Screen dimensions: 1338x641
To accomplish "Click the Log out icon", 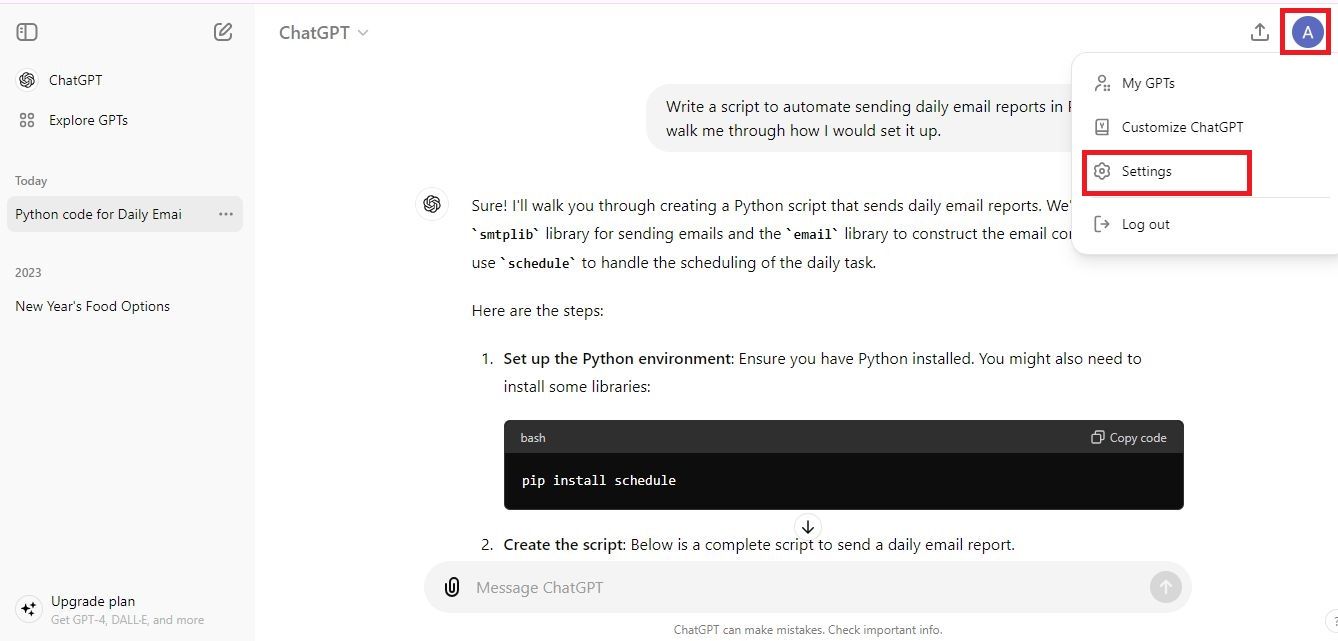I will (1101, 224).
